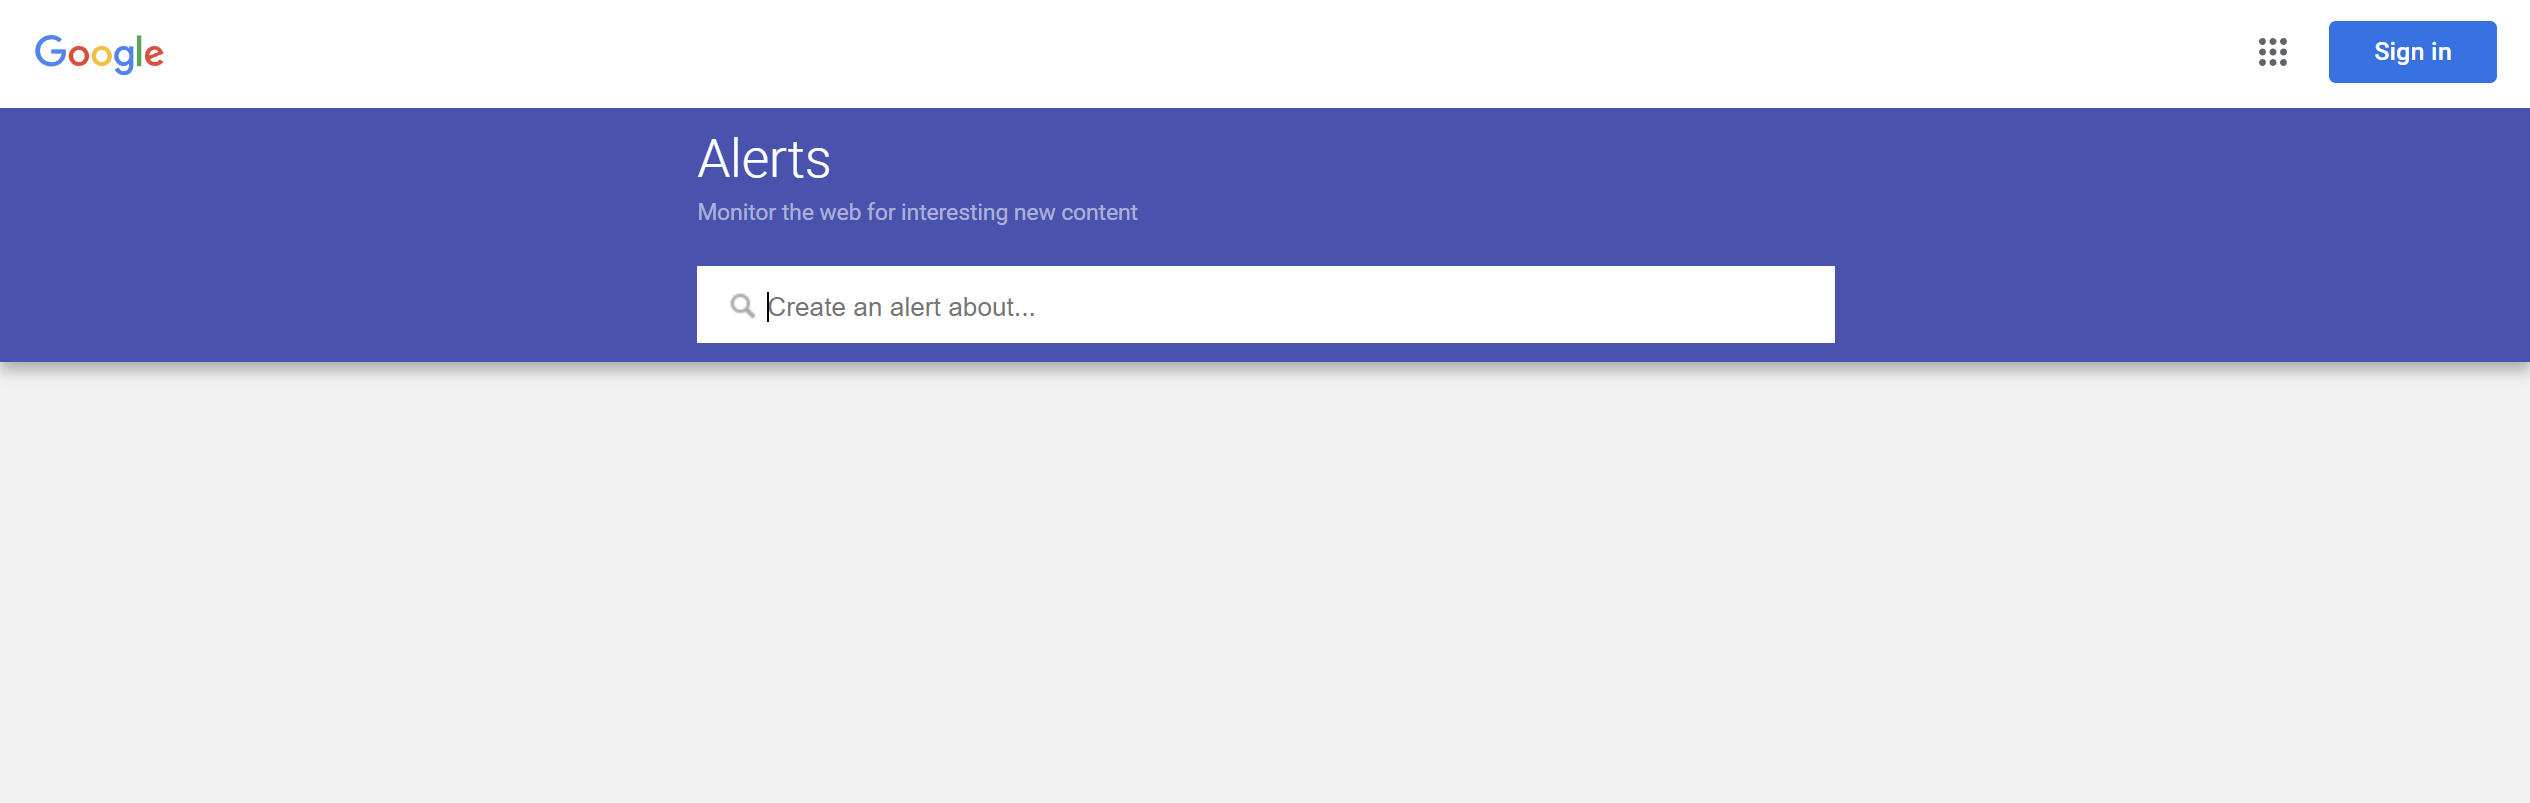Click the Sign in button
The width and height of the screenshot is (2530, 803).
pos(2412,51)
